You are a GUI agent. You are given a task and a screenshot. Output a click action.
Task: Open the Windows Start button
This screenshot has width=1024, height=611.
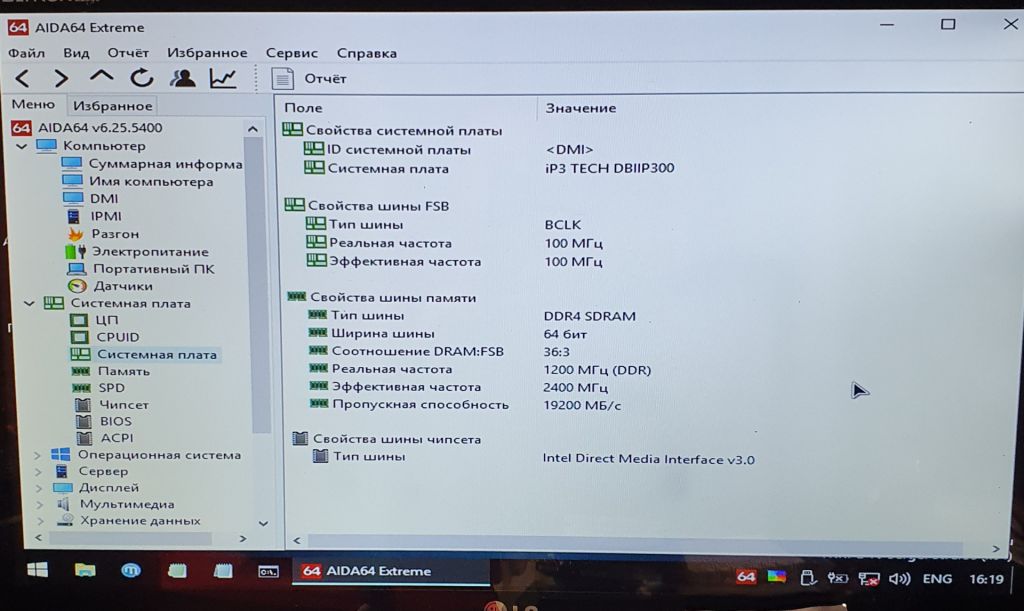37,571
